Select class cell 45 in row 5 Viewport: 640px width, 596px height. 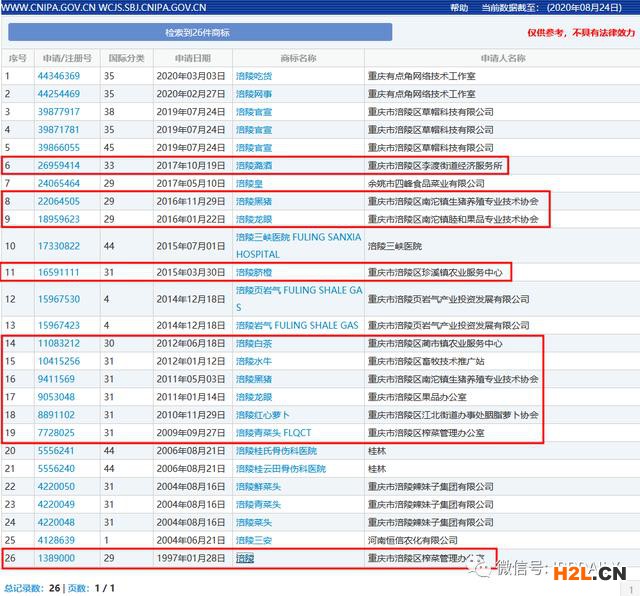[x=109, y=148]
